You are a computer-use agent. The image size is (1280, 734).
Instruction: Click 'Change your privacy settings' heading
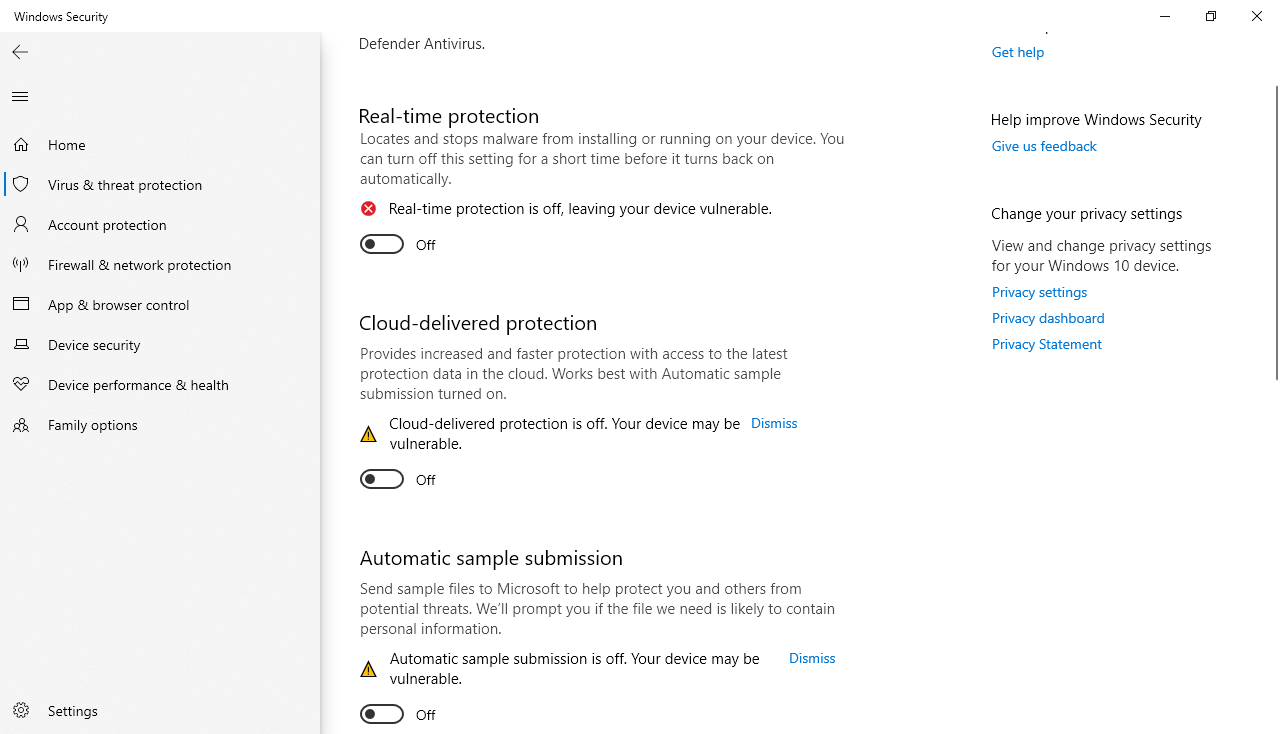coord(1086,213)
